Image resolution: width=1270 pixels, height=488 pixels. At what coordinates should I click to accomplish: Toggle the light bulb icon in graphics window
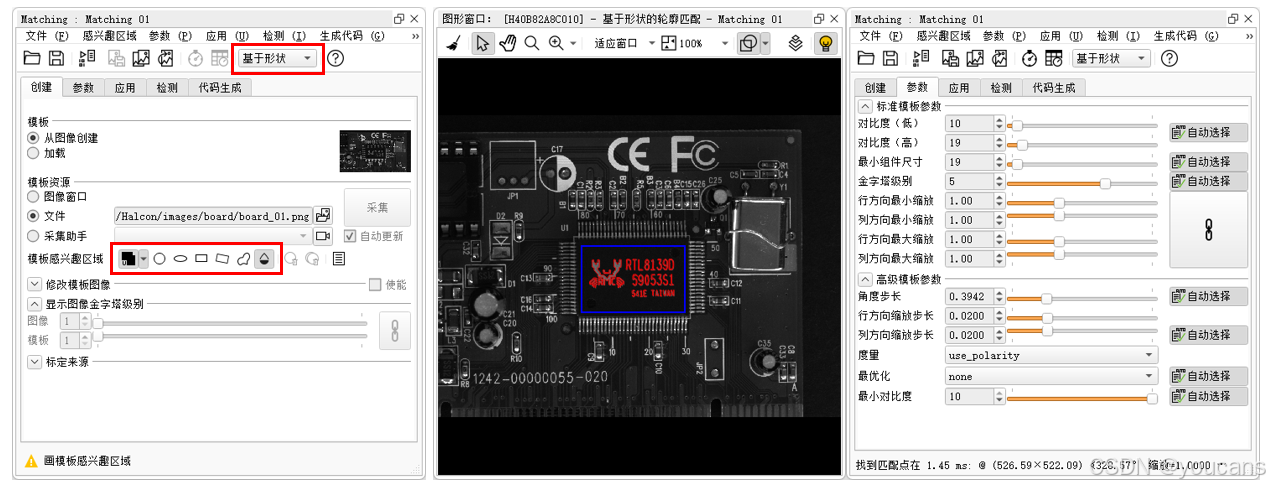(x=825, y=43)
